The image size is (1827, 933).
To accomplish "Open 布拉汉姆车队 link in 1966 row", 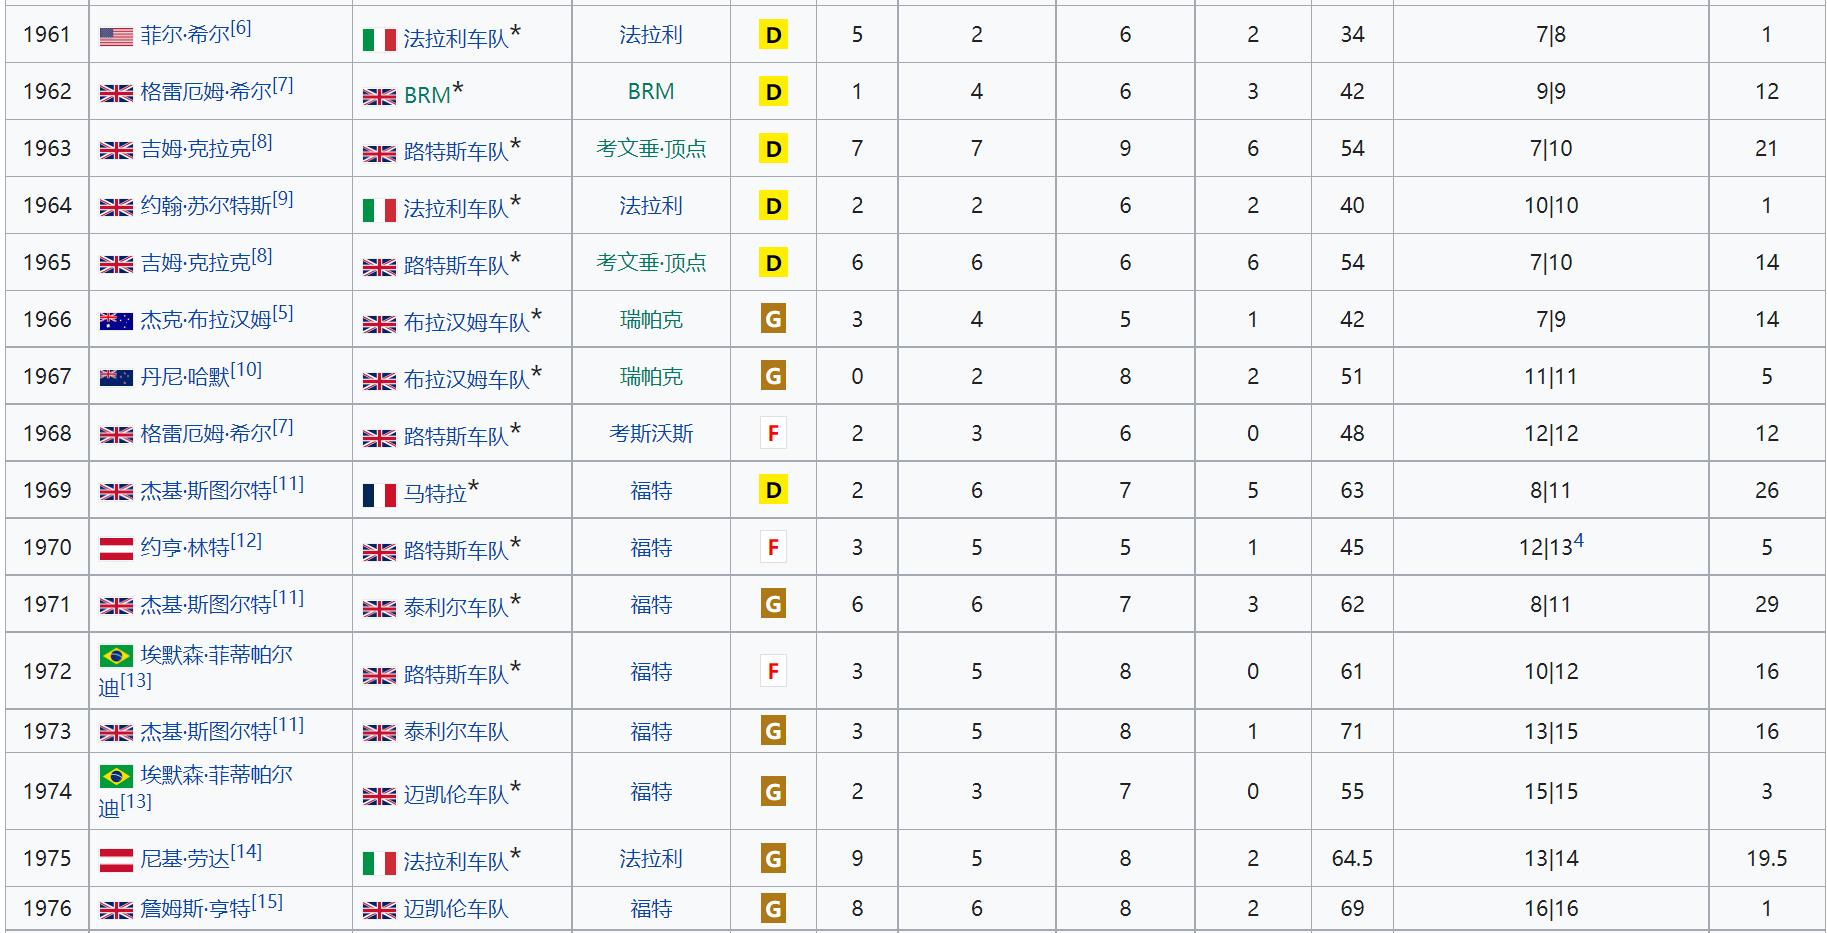I will [466, 323].
